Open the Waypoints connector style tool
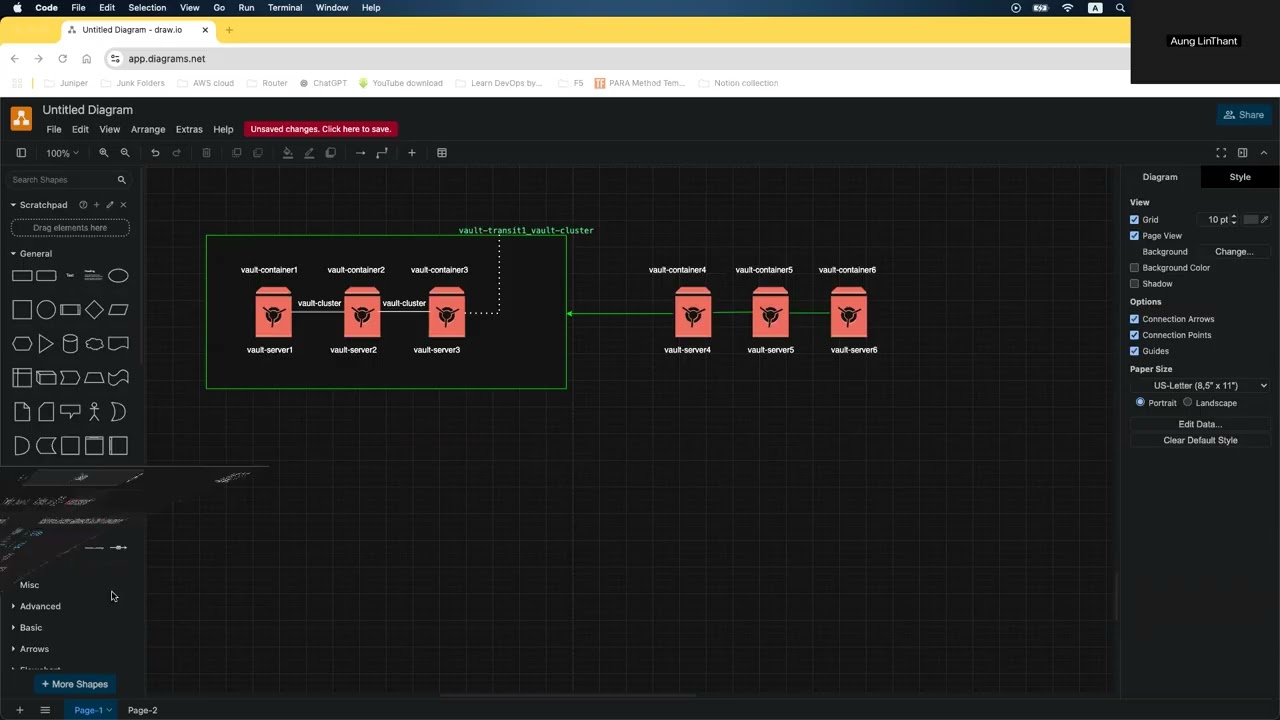 click(x=382, y=153)
